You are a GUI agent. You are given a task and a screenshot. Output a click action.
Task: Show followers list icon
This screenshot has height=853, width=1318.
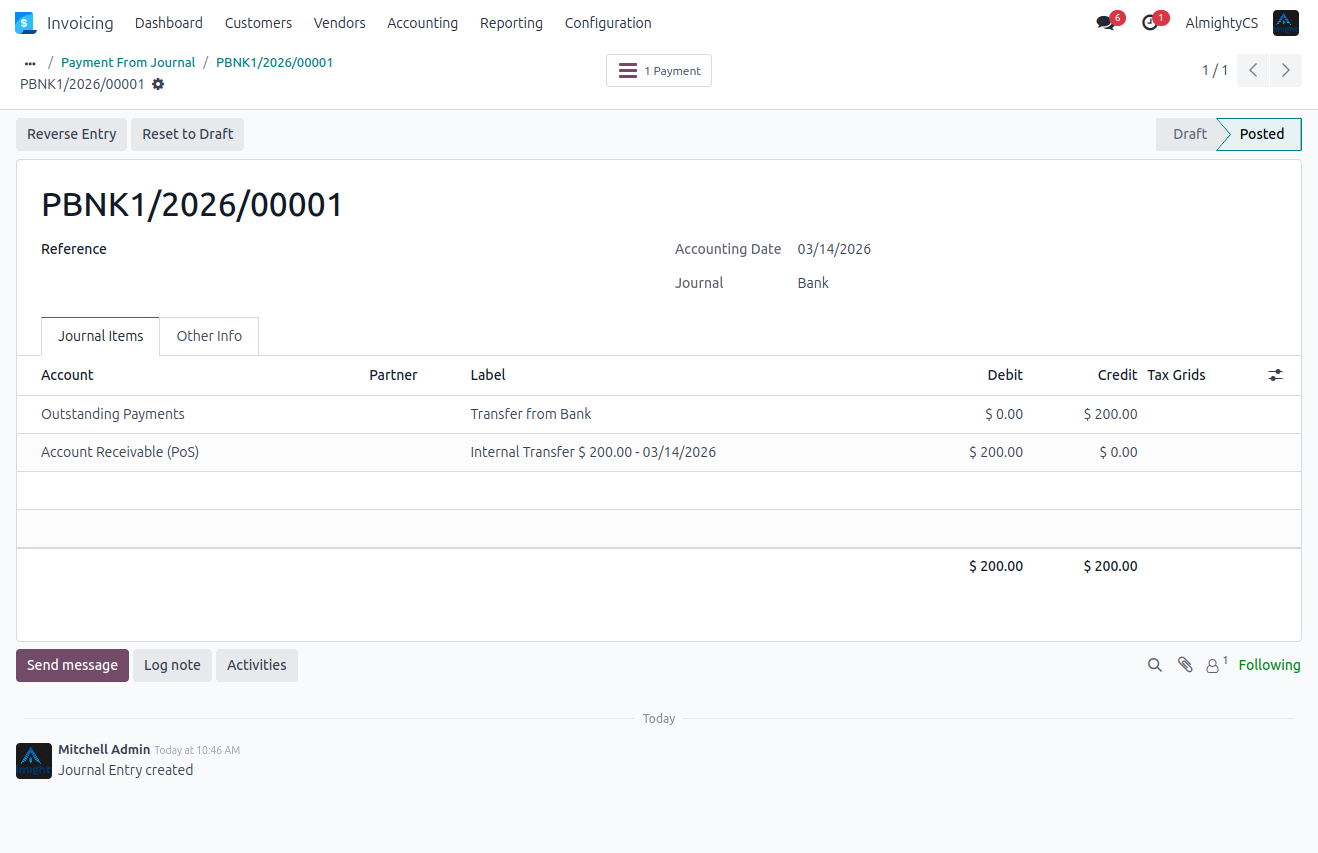click(x=1214, y=665)
